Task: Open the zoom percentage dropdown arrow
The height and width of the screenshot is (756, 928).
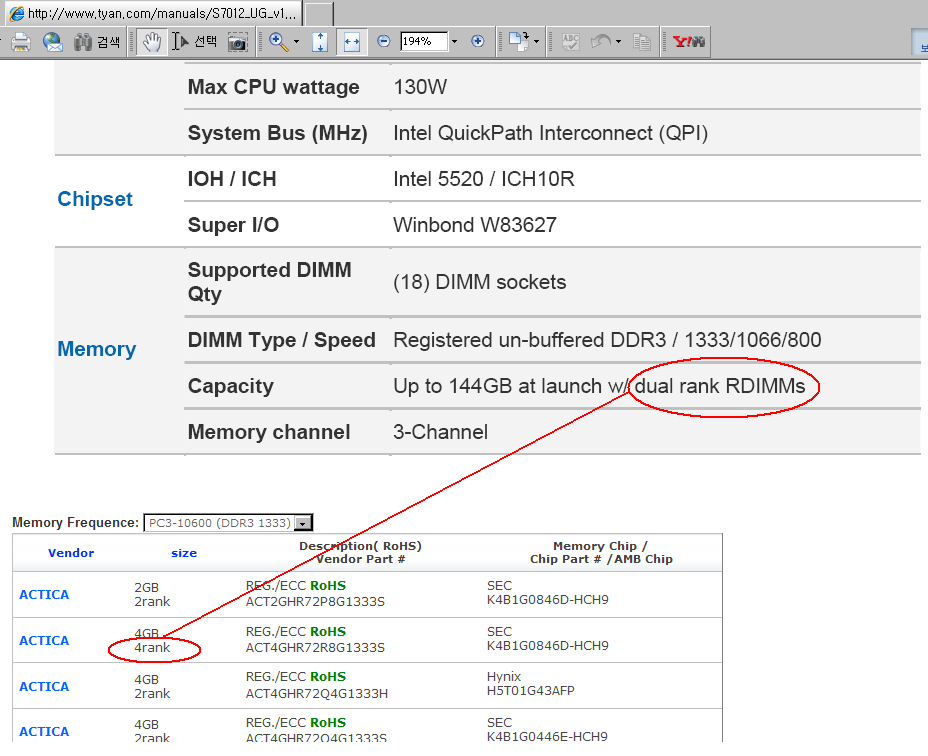Action: click(x=455, y=41)
